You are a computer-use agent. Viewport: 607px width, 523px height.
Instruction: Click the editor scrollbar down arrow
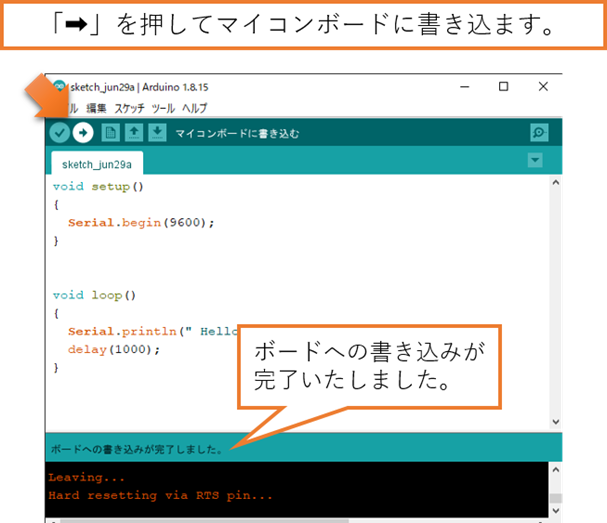(556, 422)
